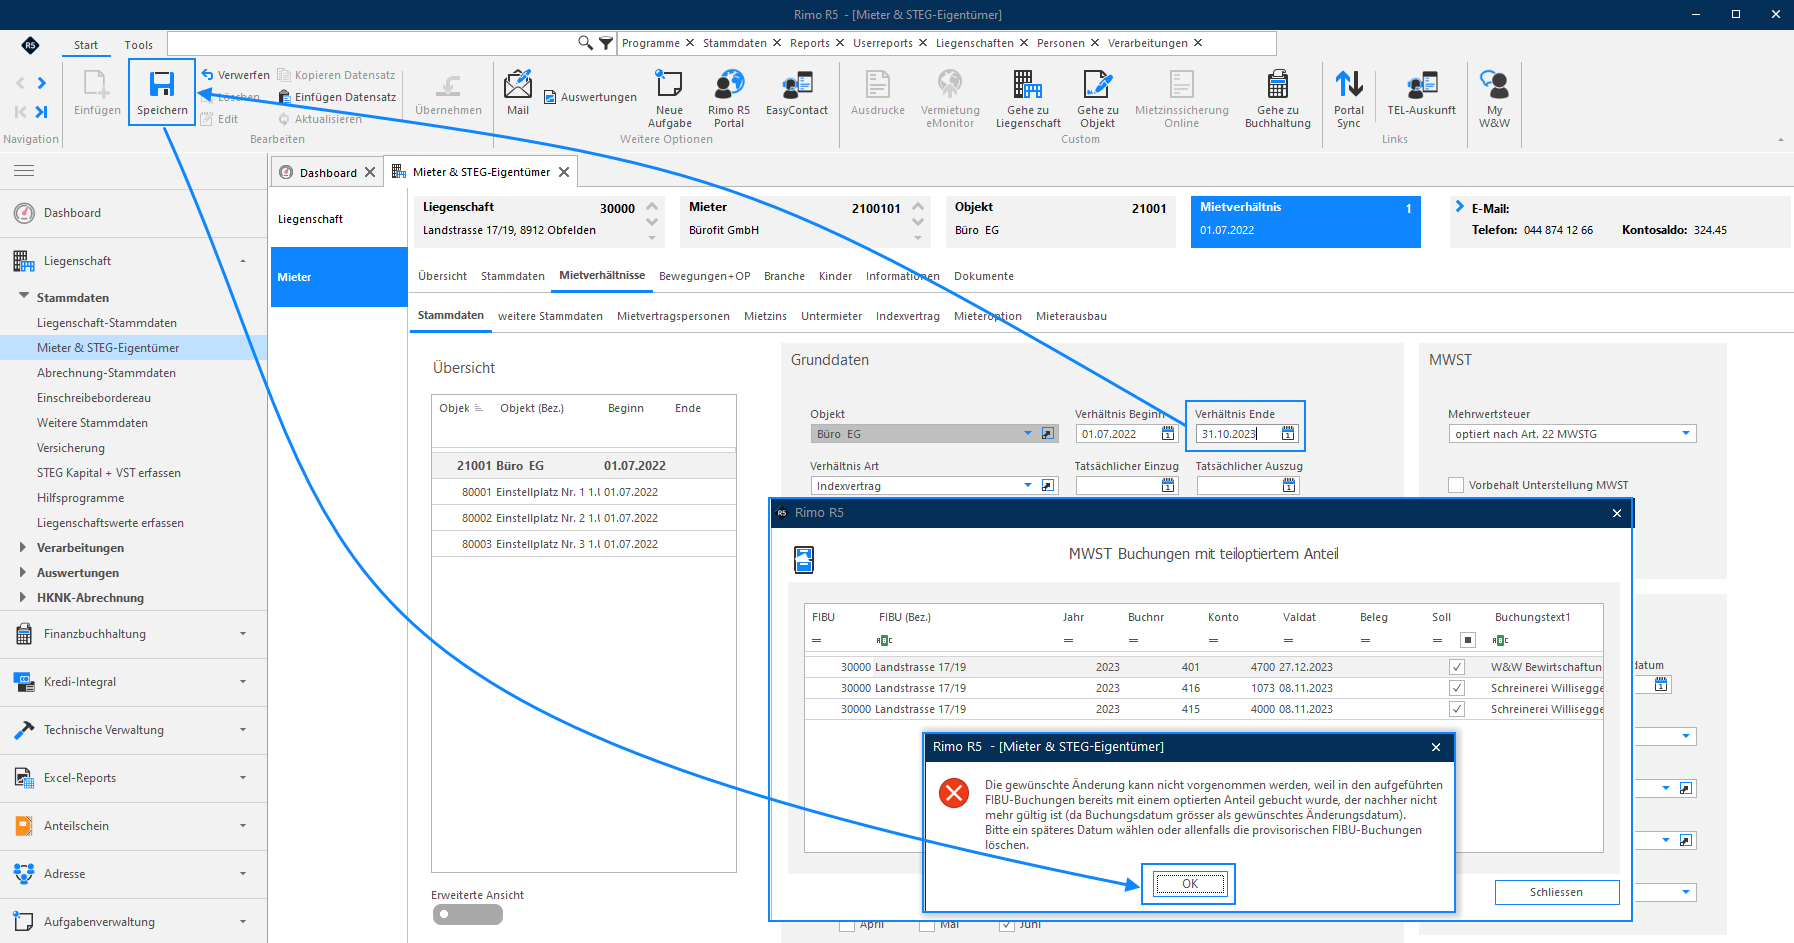Click the Speichern save icon
1794x943 pixels.
tap(162, 84)
